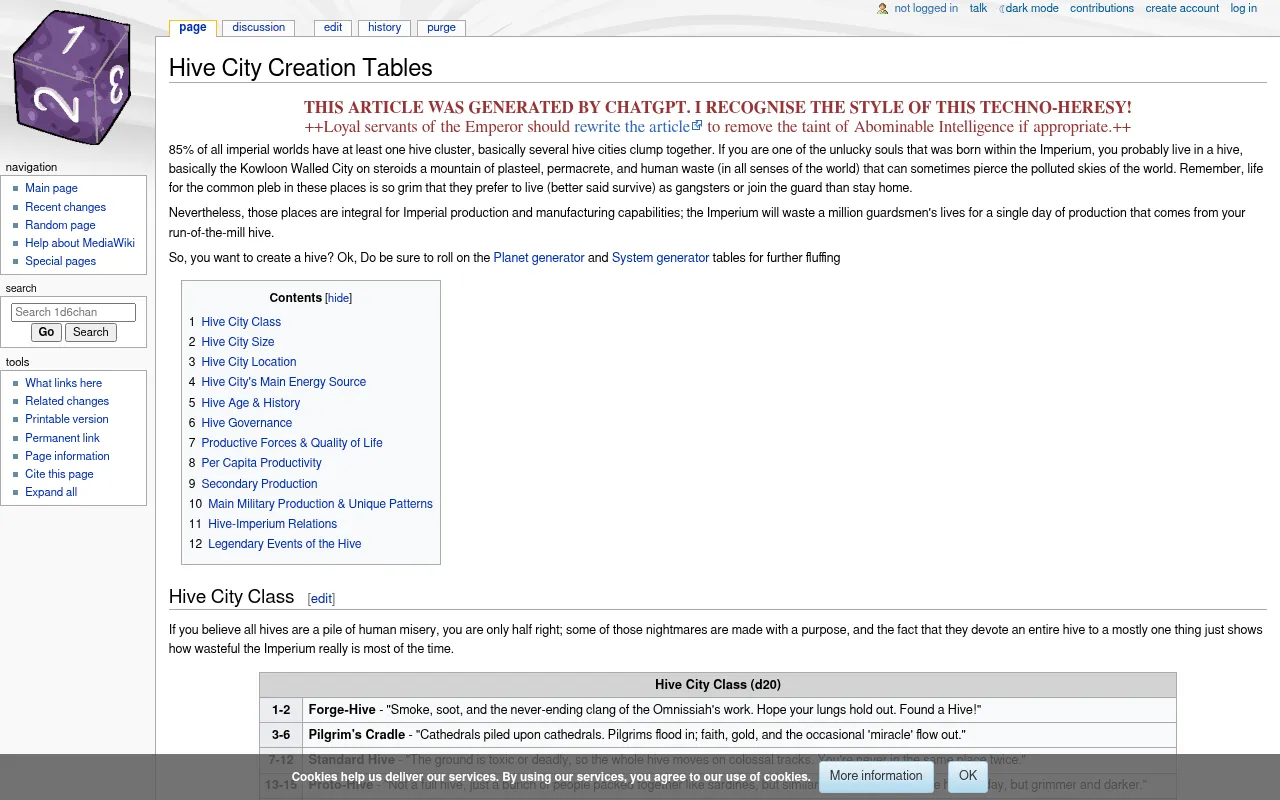Open What links here tool
Screen dimensions: 1280x800
pyautogui.click(x=63, y=383)
